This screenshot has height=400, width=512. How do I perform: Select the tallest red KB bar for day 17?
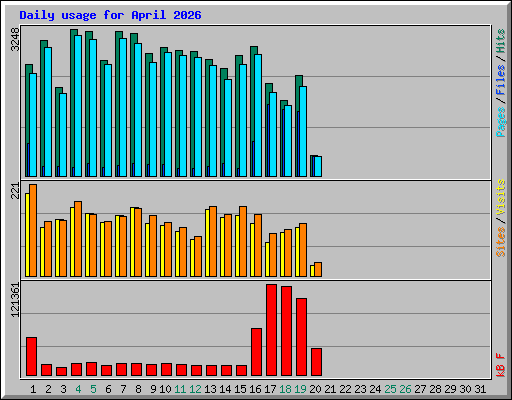[271, 330]
